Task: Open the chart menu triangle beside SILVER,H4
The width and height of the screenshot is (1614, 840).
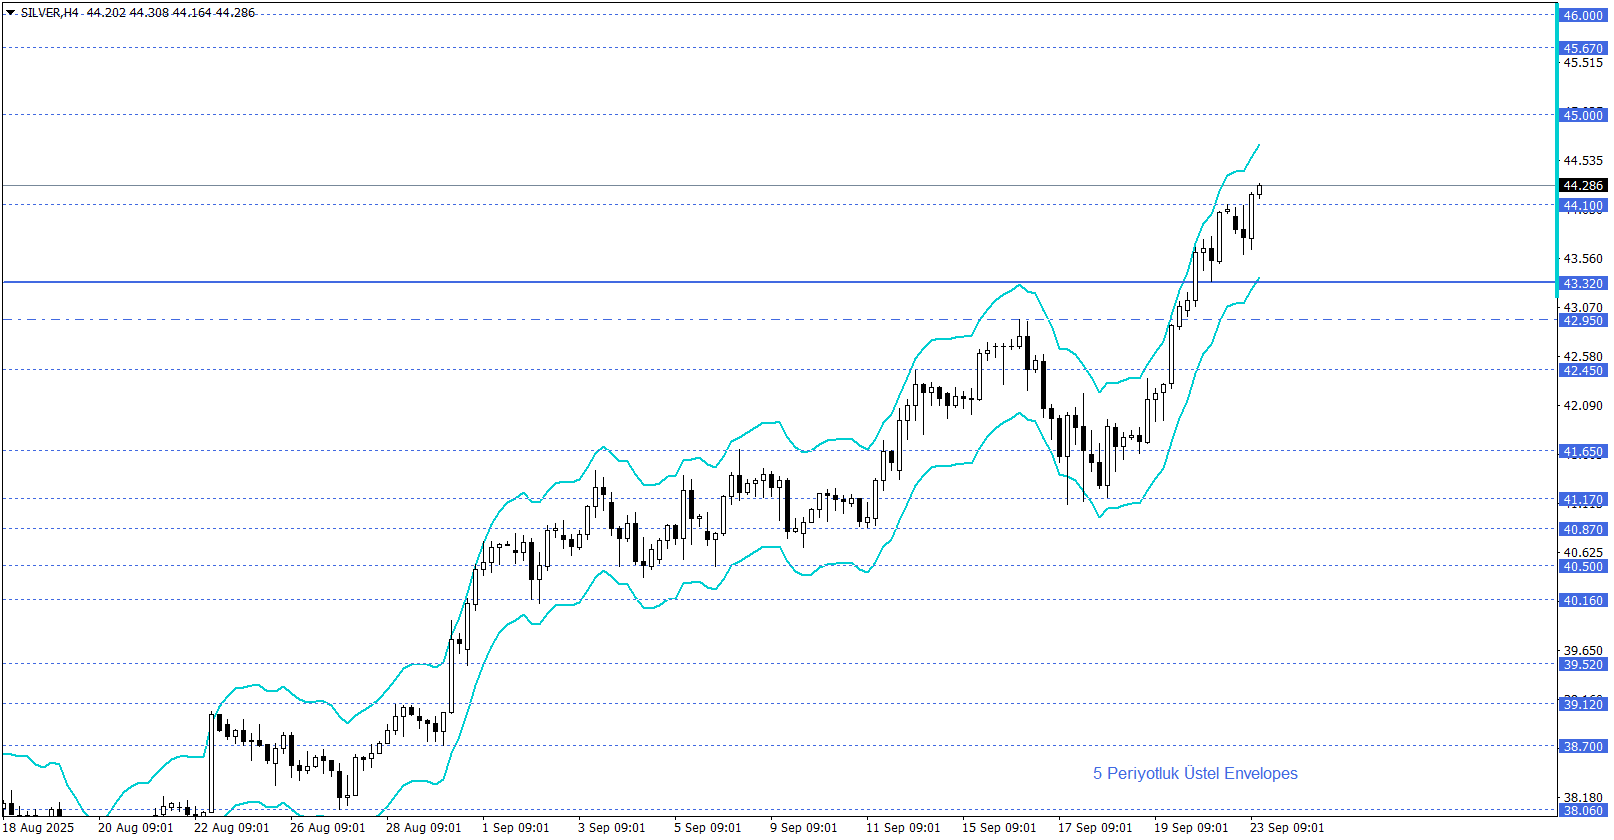Action: pyautogui.click(x=11, y=13)
